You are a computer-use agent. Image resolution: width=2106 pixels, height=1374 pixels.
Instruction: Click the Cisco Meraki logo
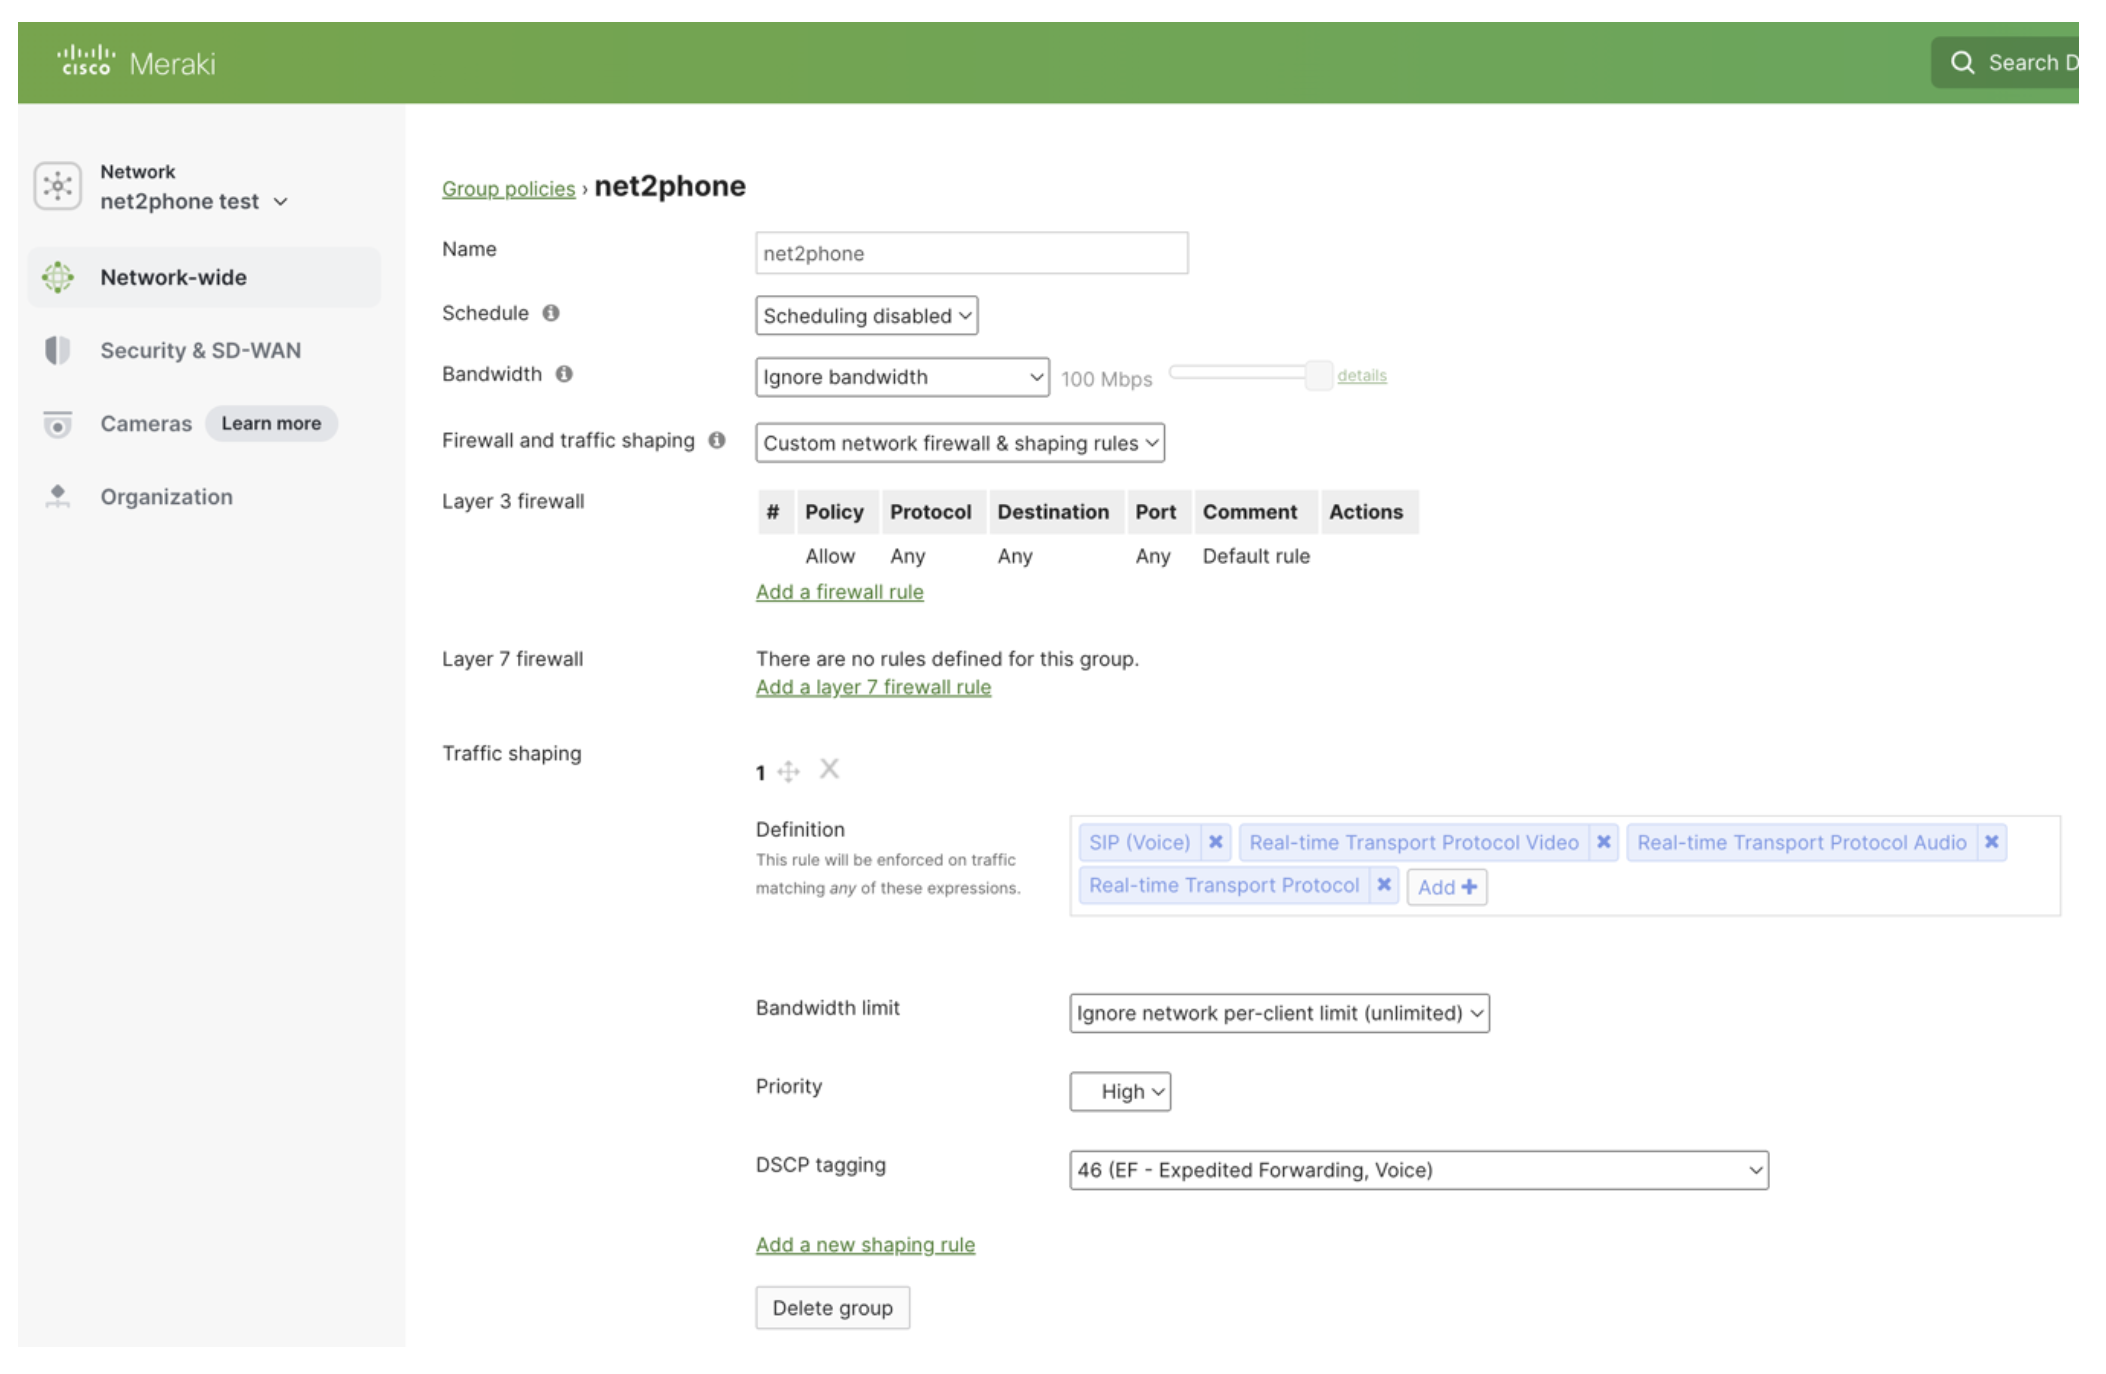(136, 62)
